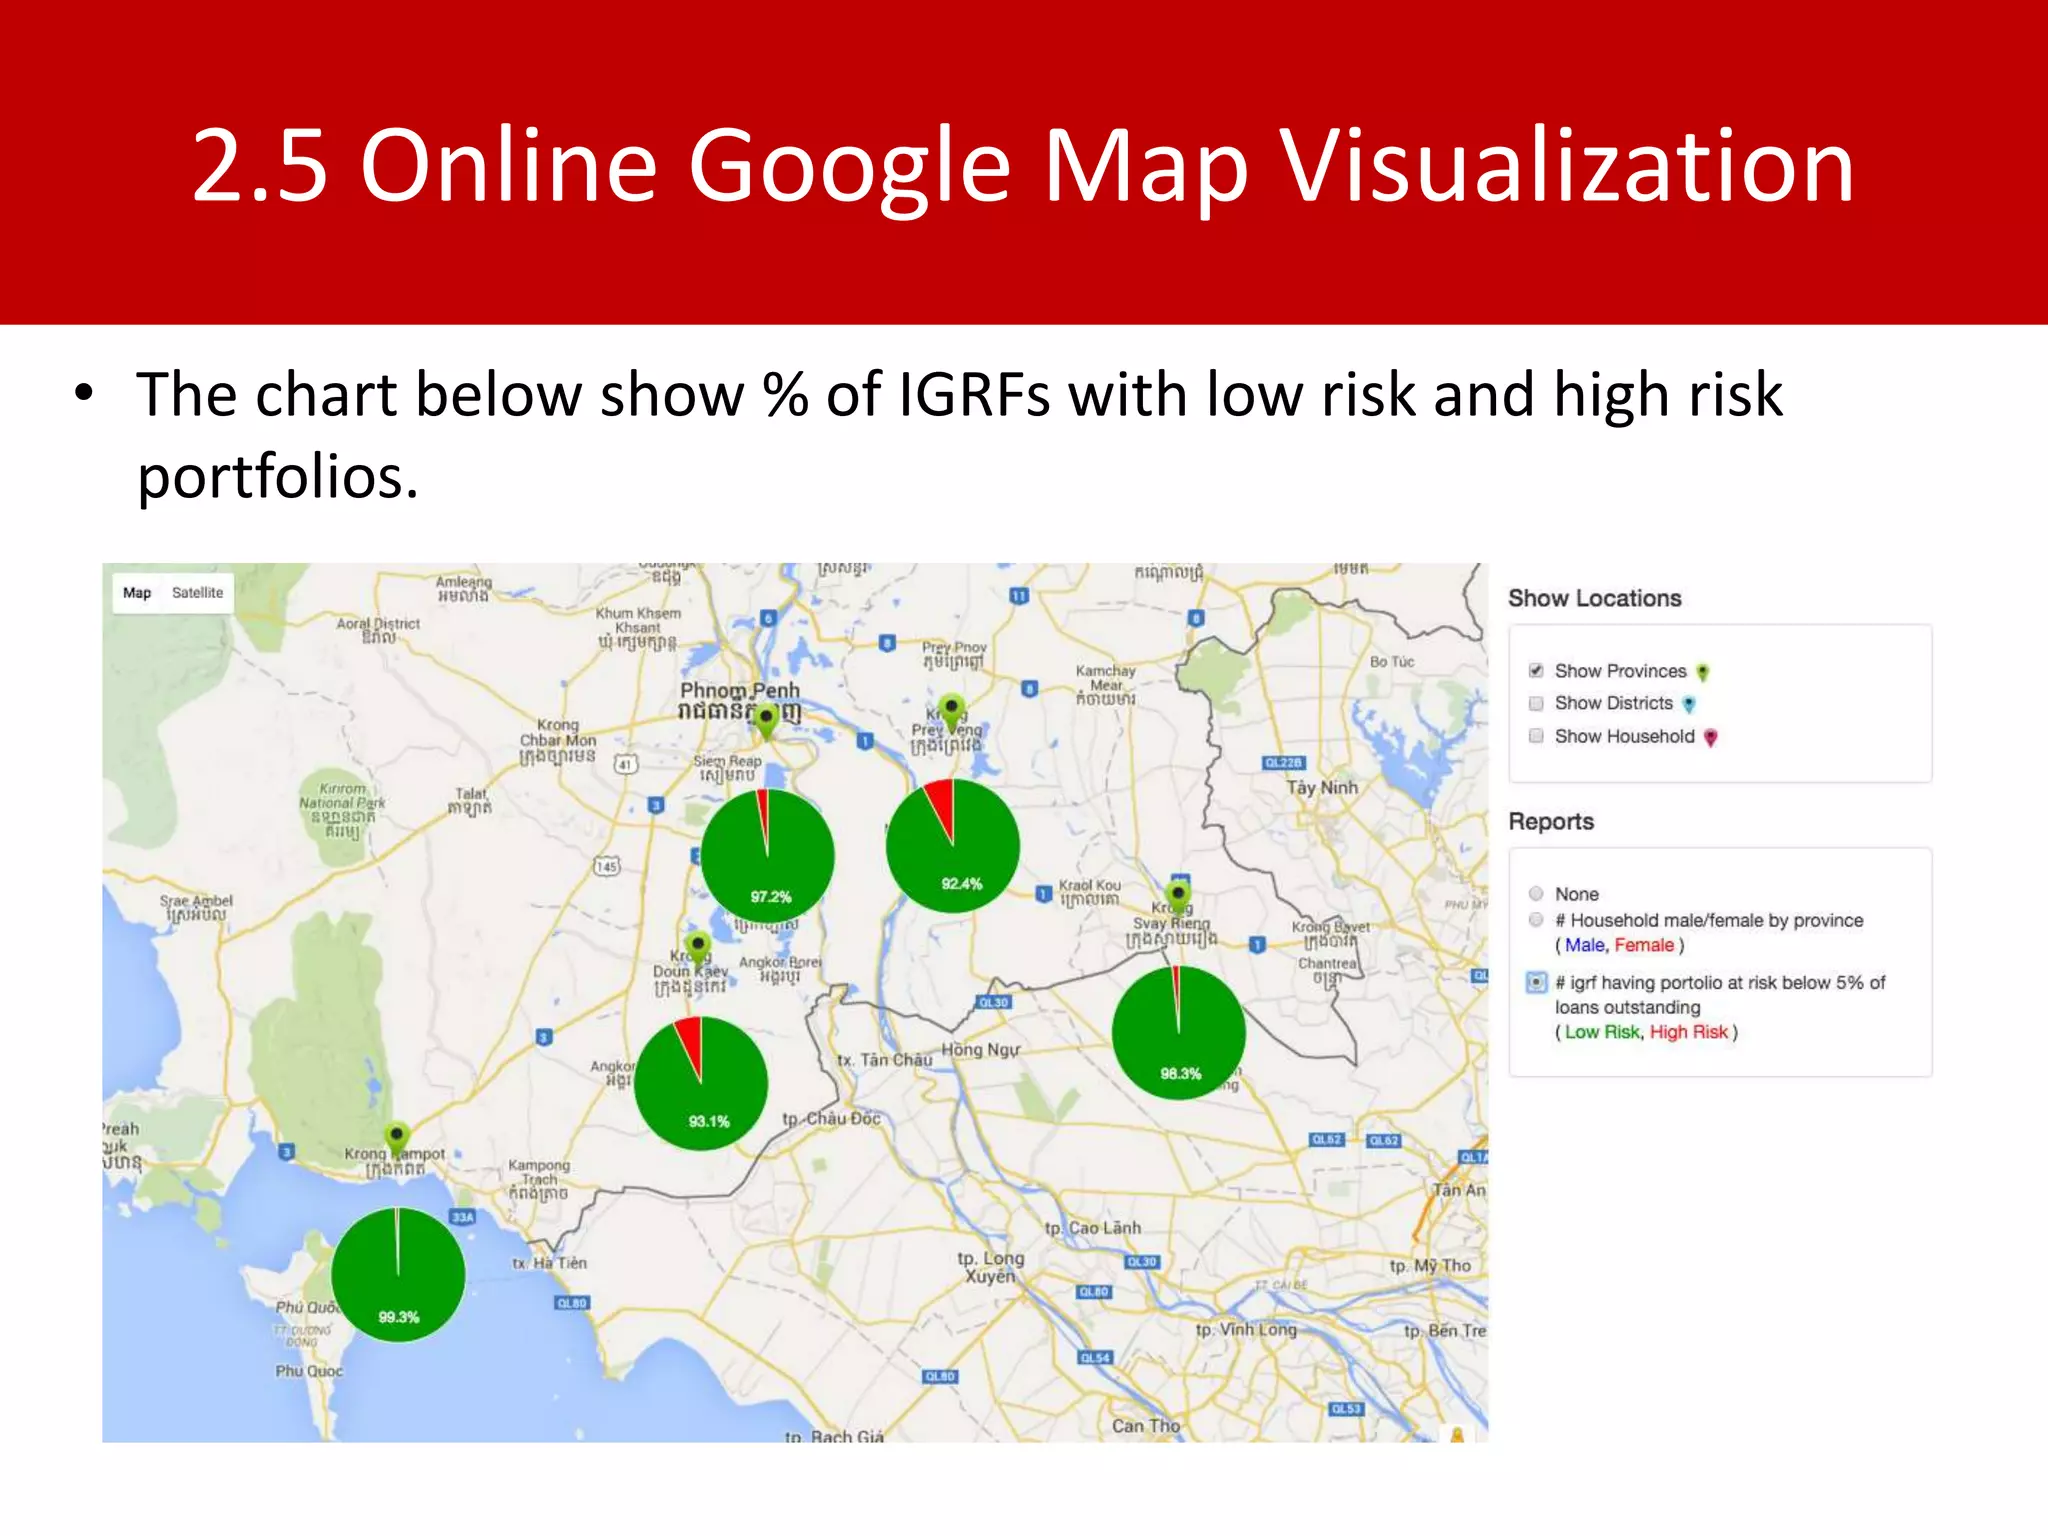Click the Krong Kampot province map pin
Screen dimensions: 2048x1536
click(x=397, y=1138)
